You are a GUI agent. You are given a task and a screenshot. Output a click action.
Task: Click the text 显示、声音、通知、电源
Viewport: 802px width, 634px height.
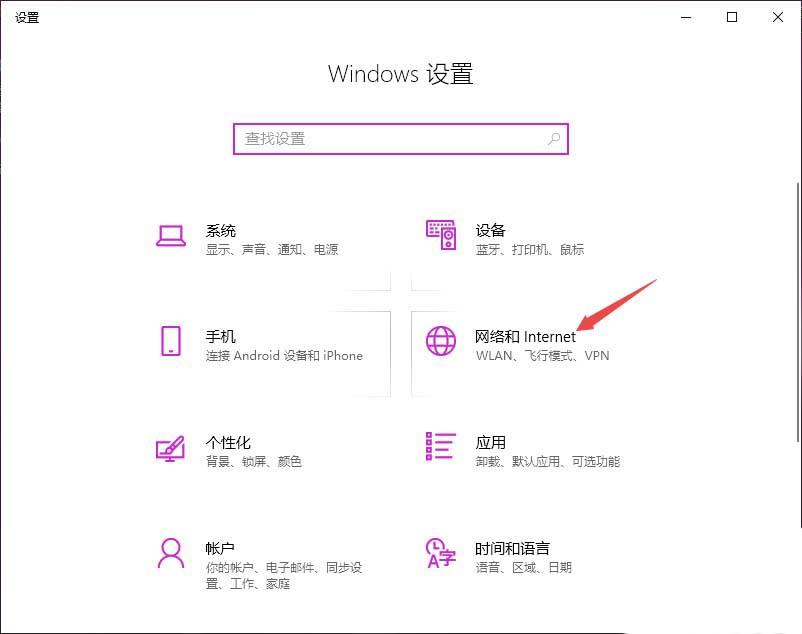pos(272,250)
